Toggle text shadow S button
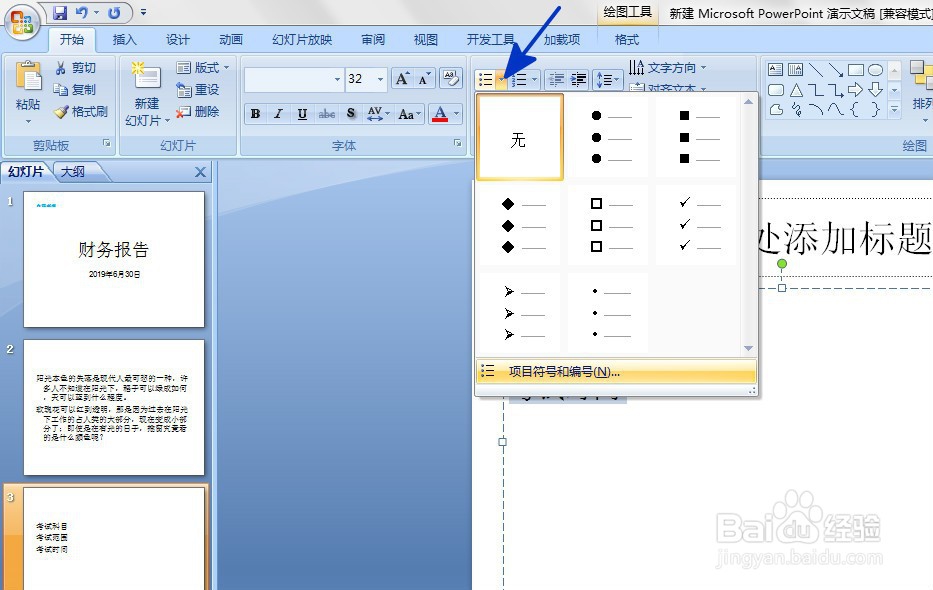The width and height of the screenshot is (933, 590). point(351,114)
